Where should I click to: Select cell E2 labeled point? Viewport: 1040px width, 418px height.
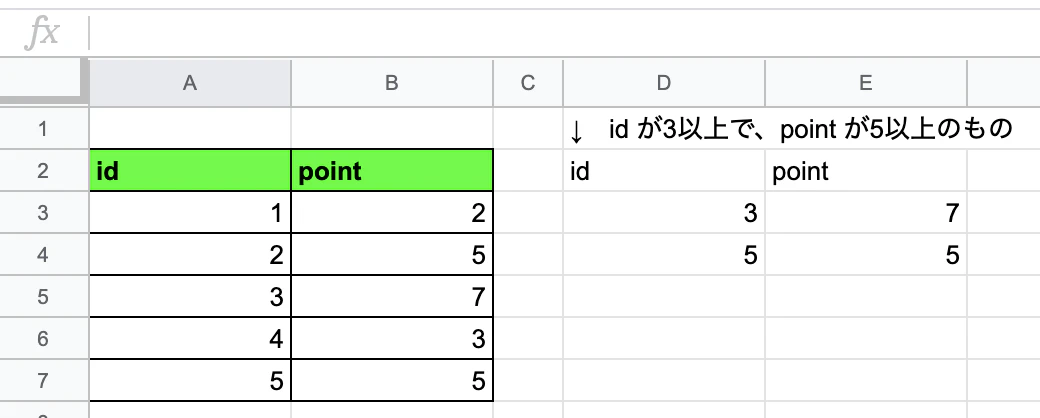click(866, 171)
